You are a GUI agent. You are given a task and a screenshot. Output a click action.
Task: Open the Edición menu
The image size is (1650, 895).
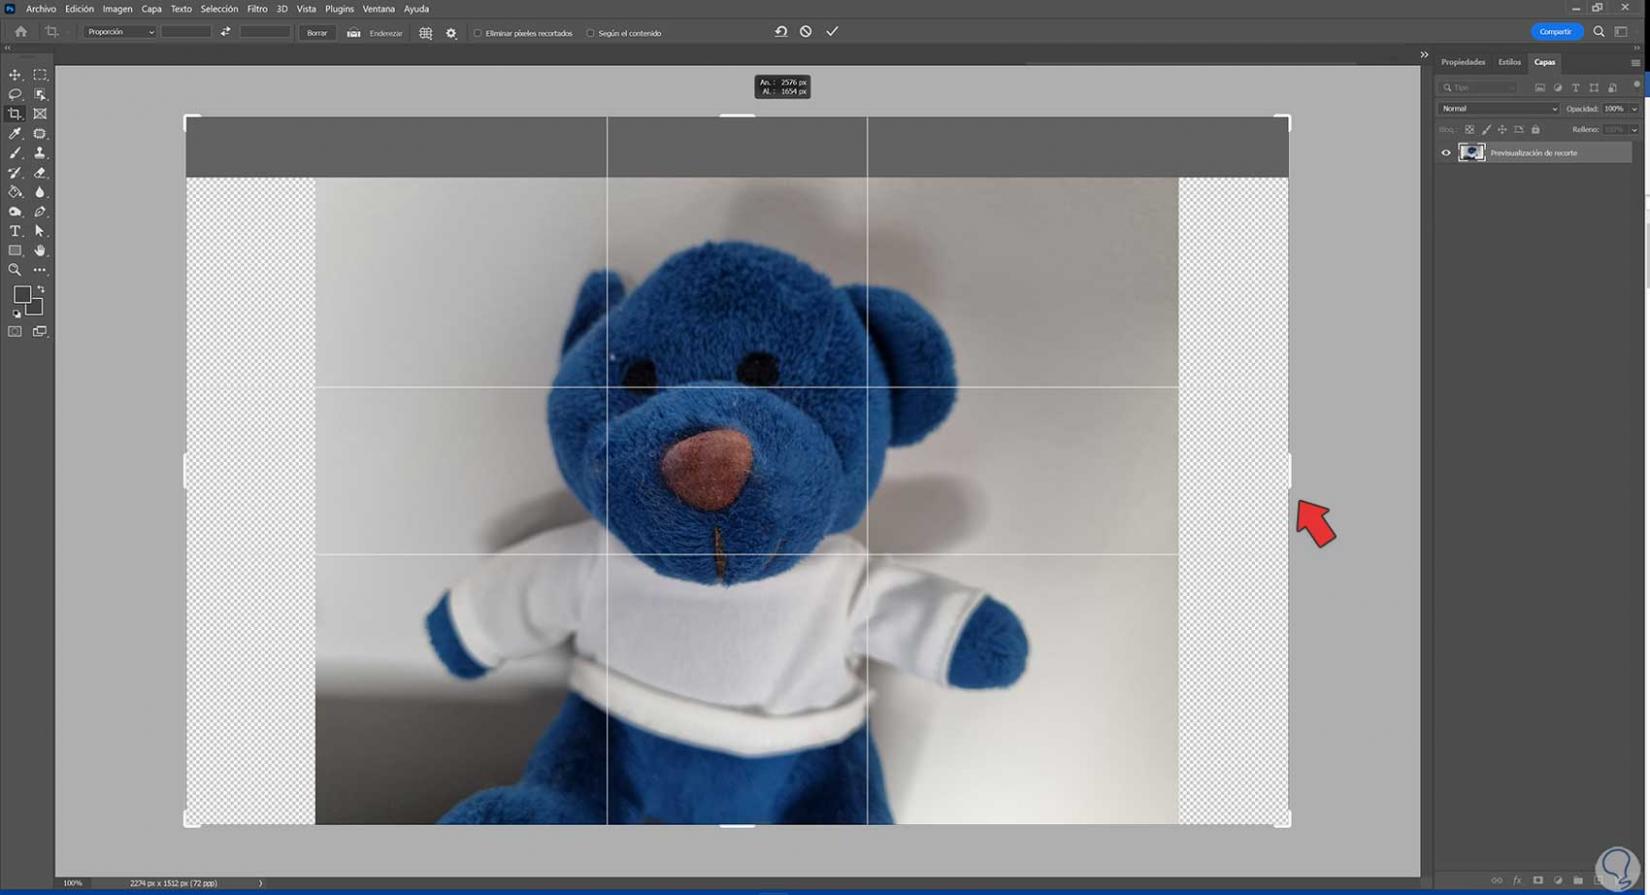(79, 9)
